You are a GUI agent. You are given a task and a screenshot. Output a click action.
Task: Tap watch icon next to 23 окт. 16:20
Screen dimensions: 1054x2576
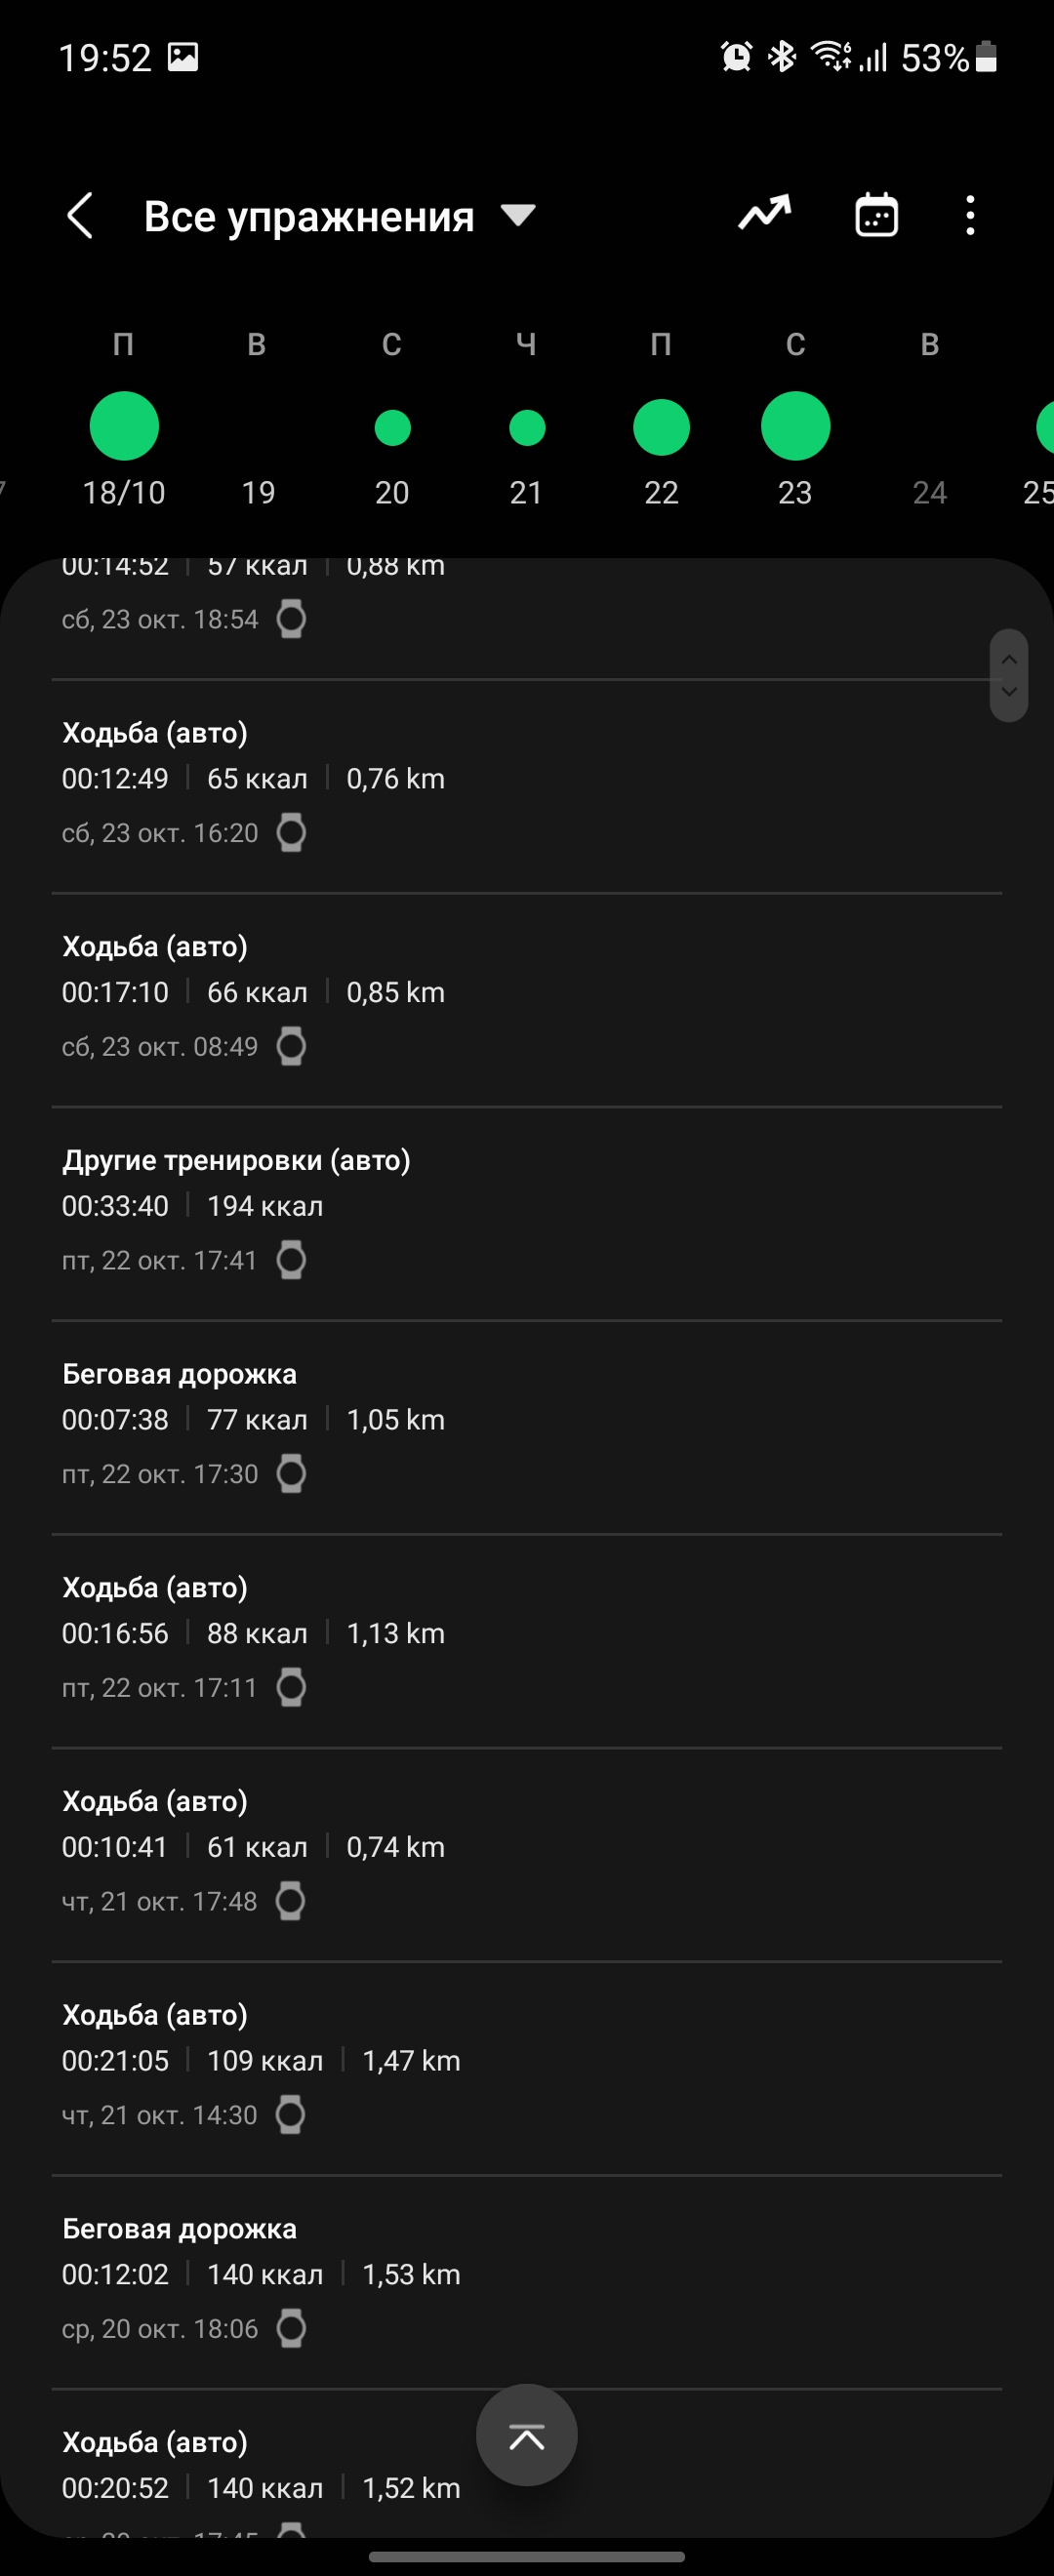pos(291,833)
